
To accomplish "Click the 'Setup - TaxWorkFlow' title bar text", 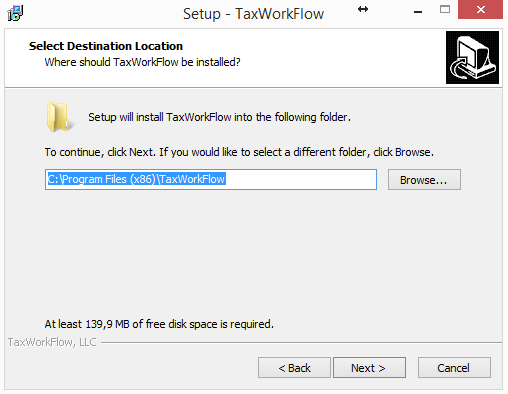I will click(253, 14).
